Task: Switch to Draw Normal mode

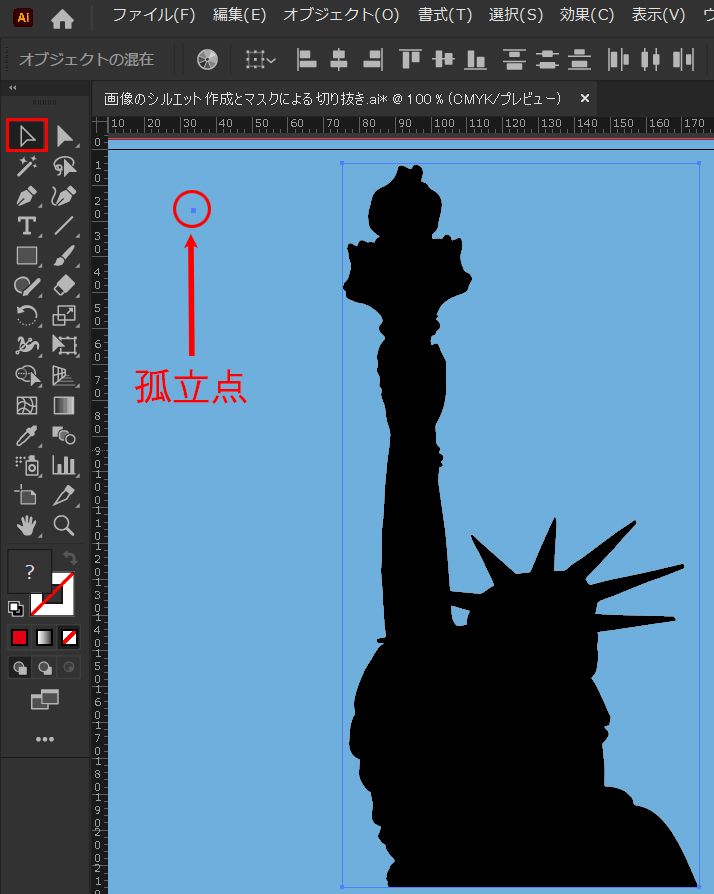Action: tap(20, 667)
